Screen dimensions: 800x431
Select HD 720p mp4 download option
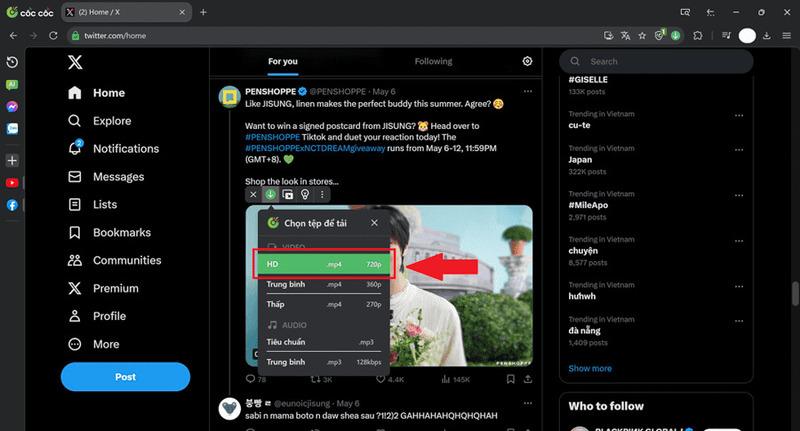[x=325, y=265]
